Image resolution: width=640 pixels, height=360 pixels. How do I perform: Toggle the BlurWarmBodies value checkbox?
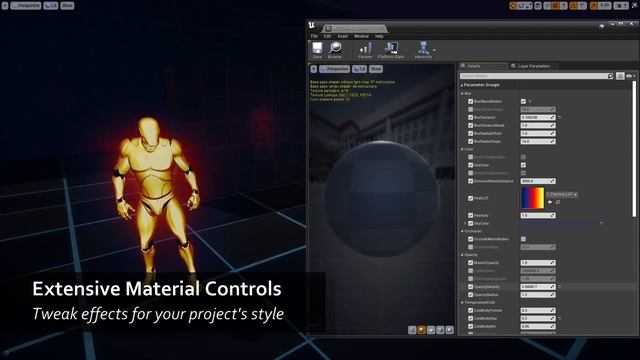point(523,101)
